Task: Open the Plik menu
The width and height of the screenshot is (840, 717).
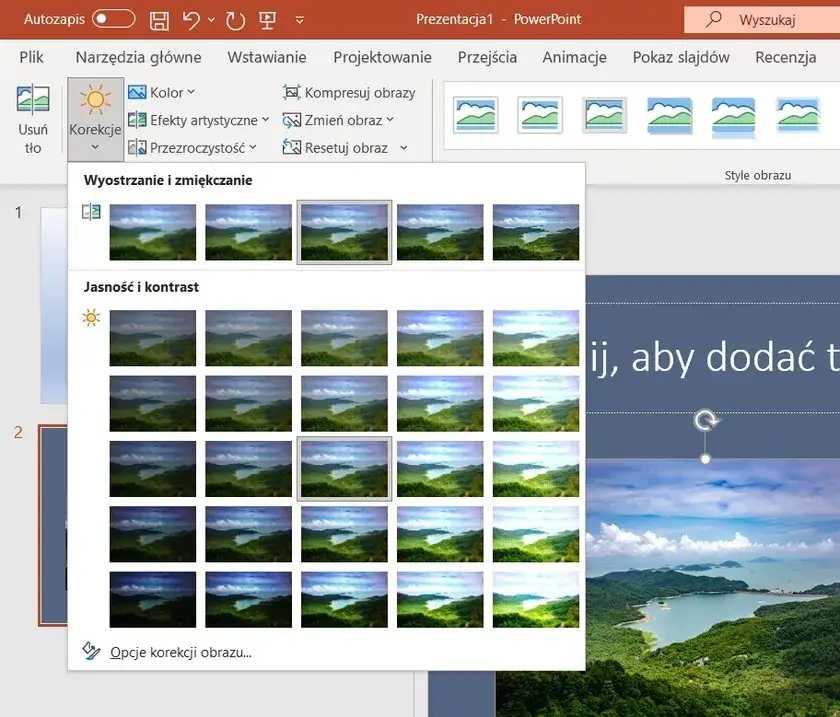Action: click(31, 57)
